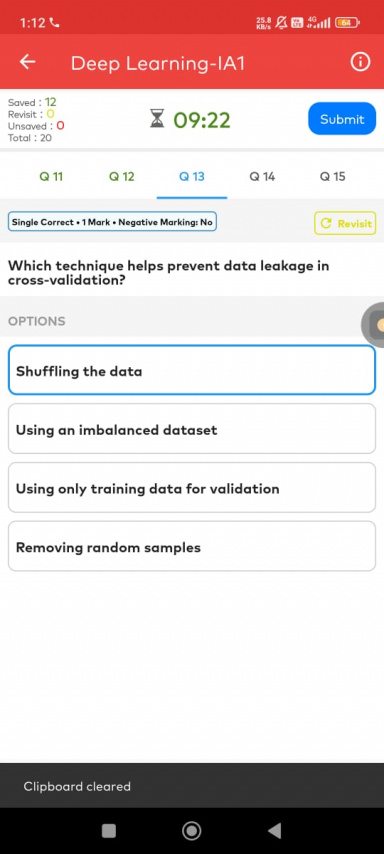Viewport: 384px width, 854px height.
Task: Switch to question tab Q 12
Action: tap(121, 176)
